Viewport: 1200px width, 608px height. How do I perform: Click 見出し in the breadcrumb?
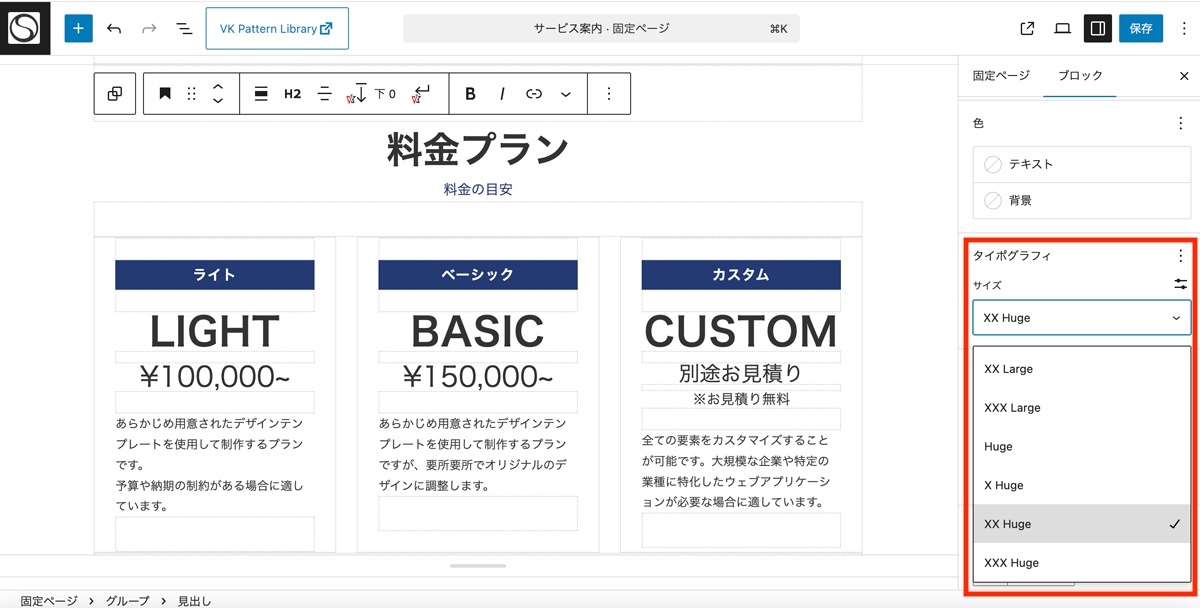[x=195, y=601]
